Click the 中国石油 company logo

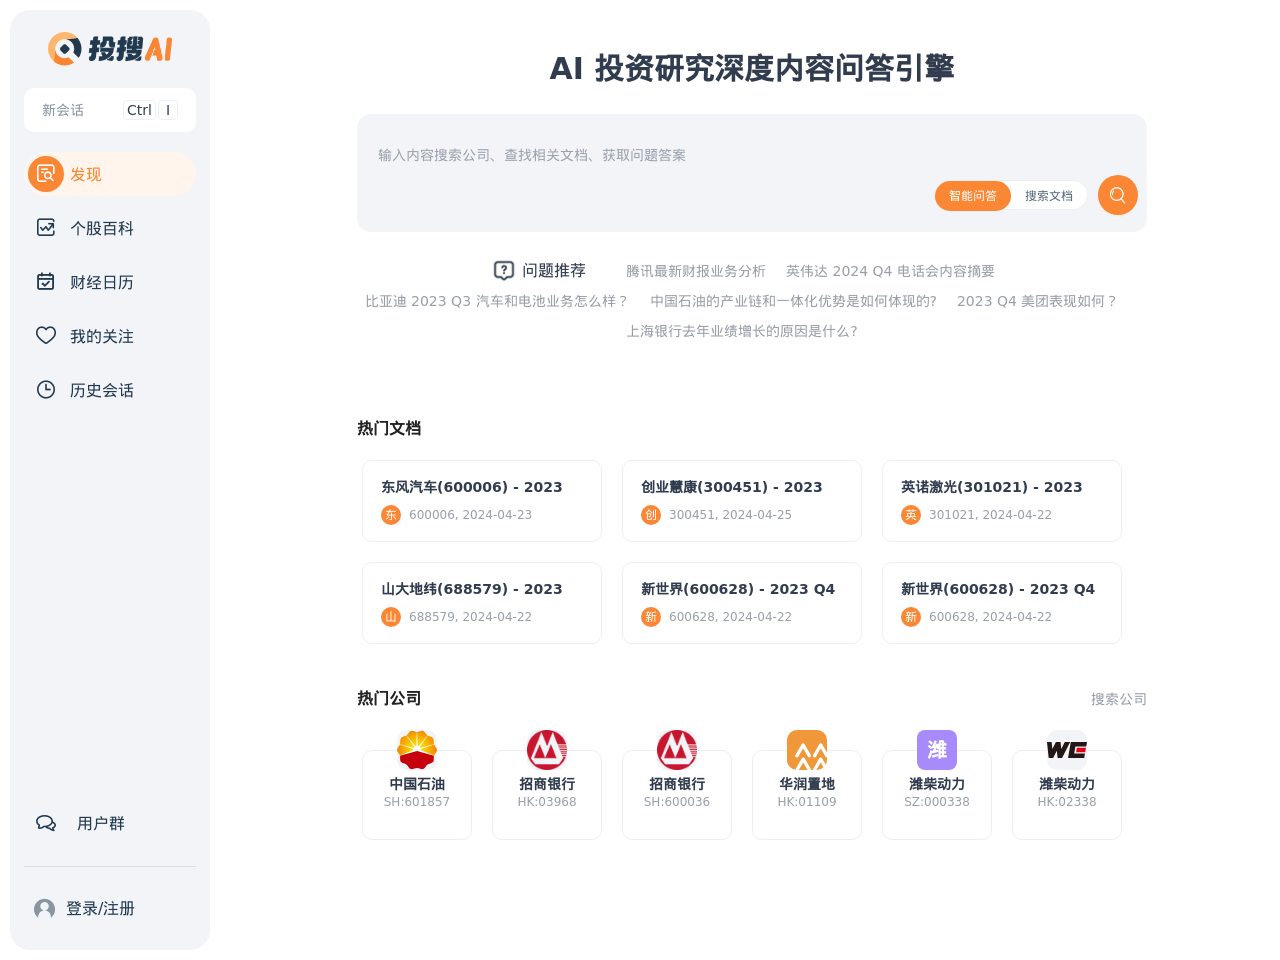point(417,750)
